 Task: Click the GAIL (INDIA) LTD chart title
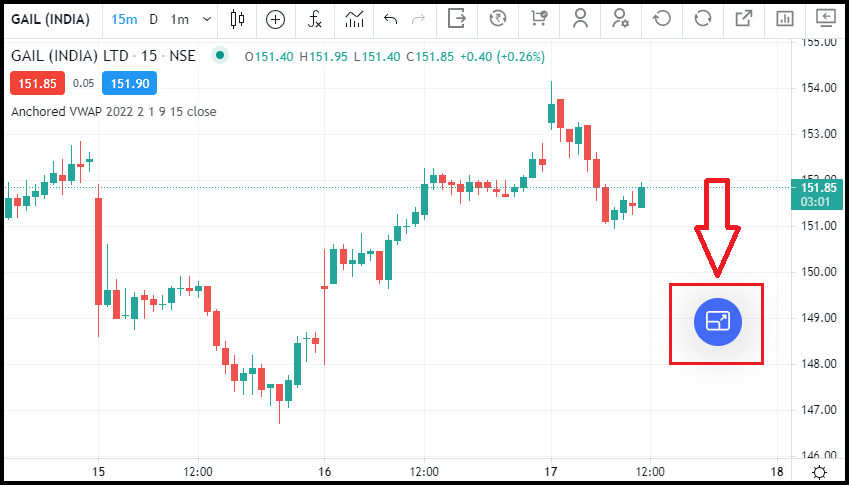[103, 56]
